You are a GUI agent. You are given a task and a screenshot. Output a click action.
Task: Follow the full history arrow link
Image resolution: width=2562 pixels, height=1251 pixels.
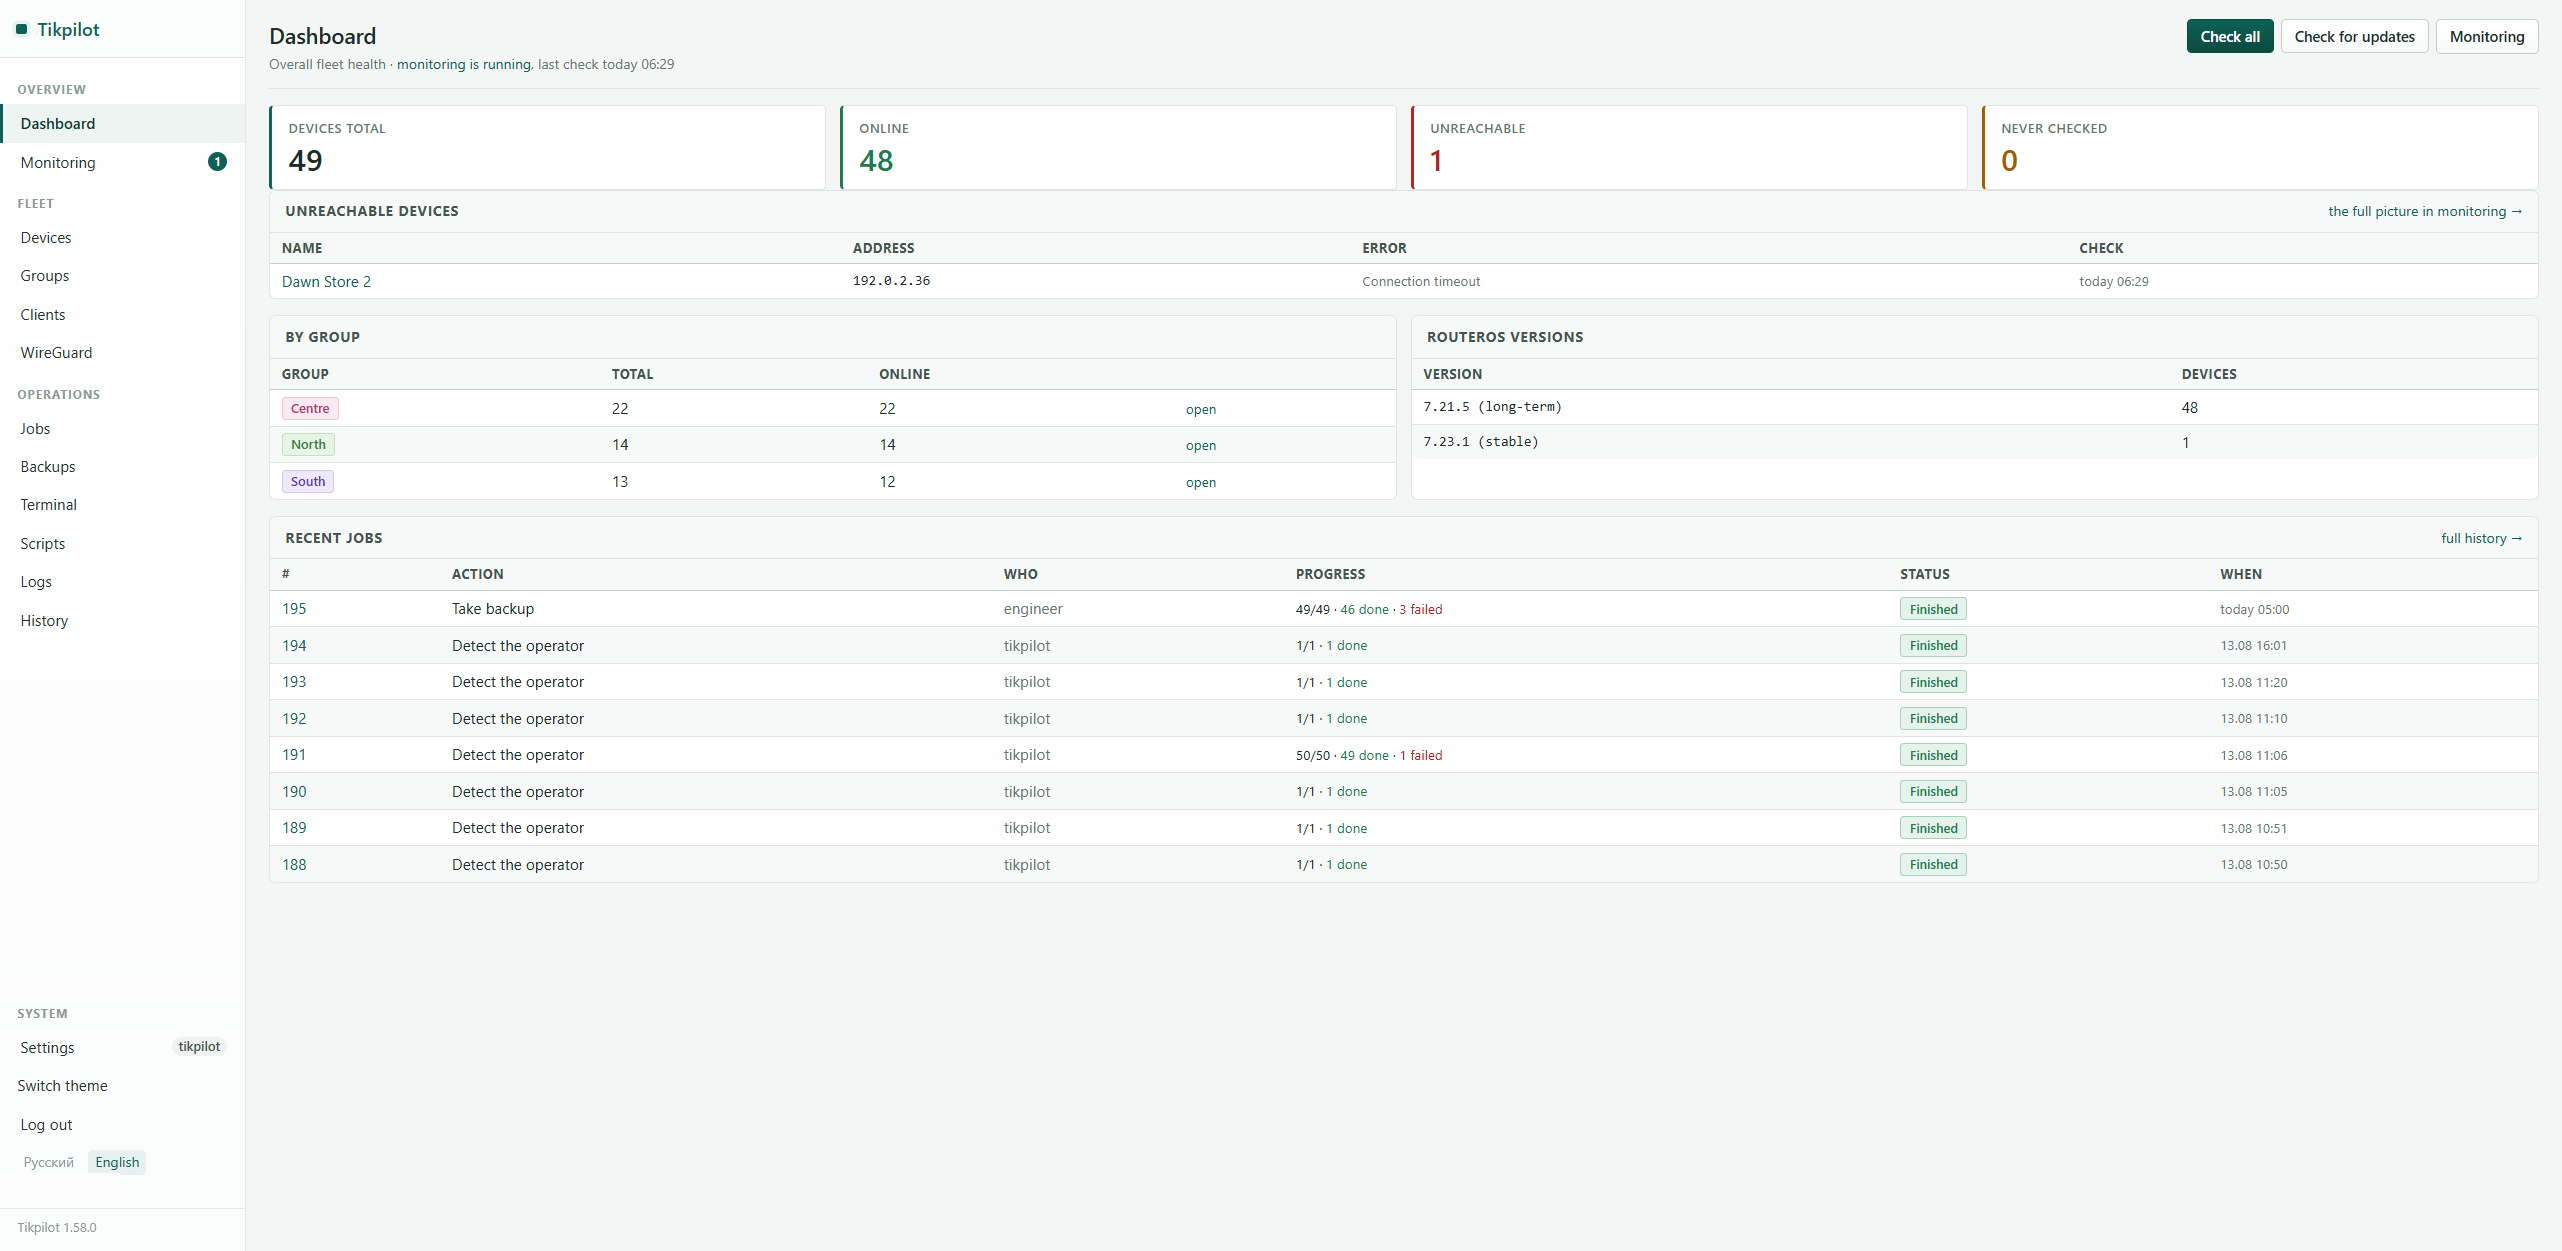click(x=2481, y=538)
